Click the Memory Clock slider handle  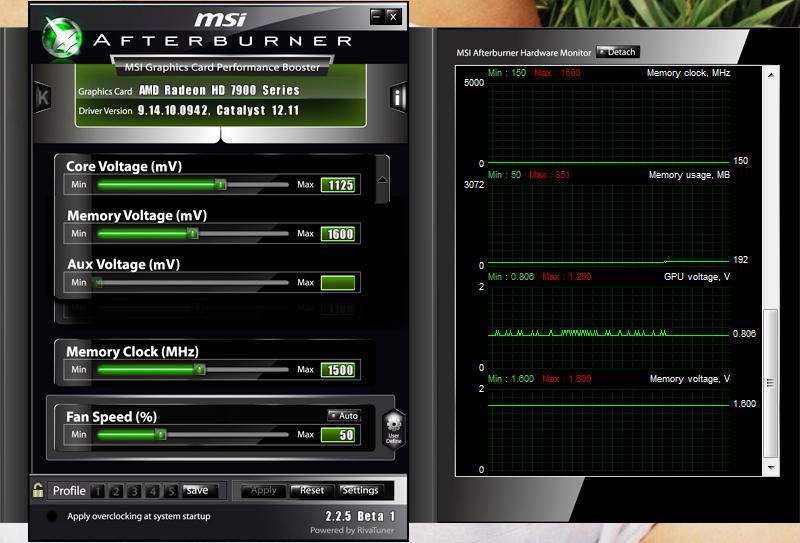(x=200, y=369)
